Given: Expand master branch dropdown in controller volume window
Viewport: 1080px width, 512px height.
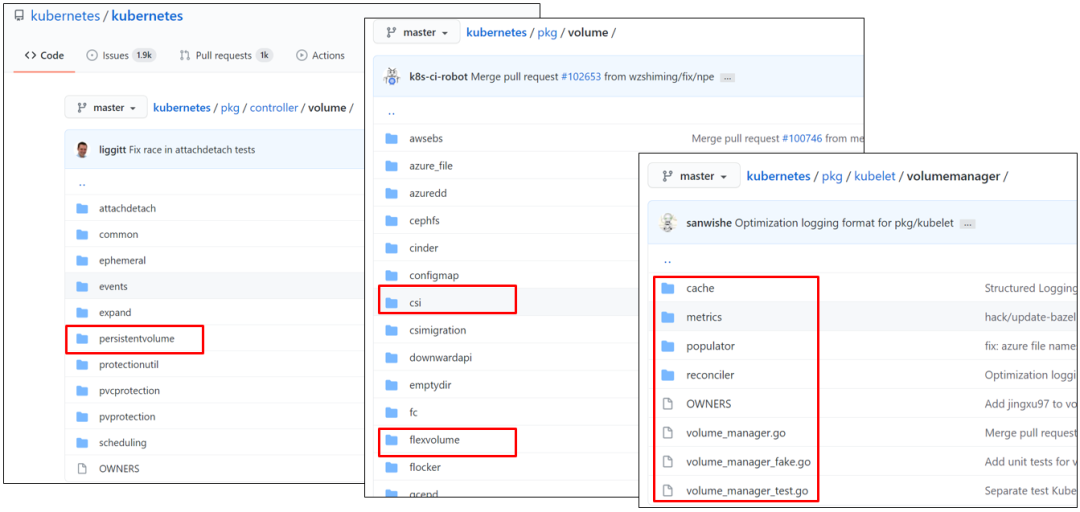Looking at the screenshot, I should coord(106,107).
